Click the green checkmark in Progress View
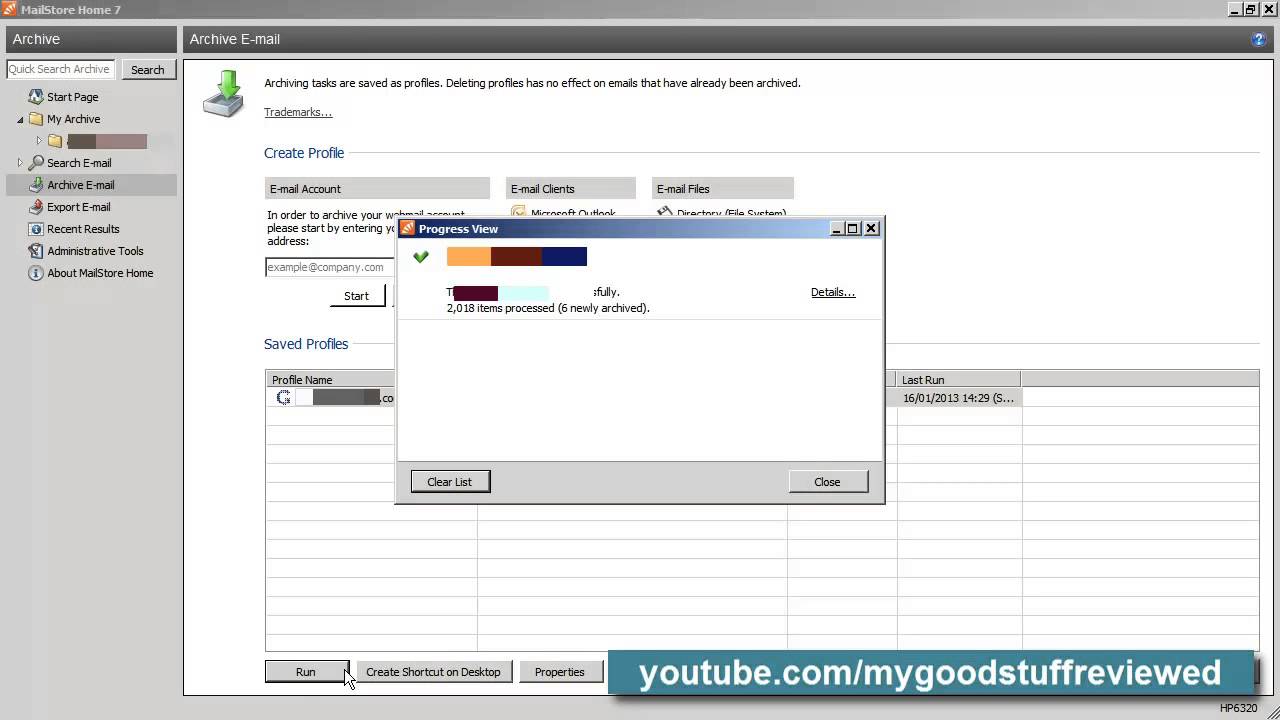The width and height of the screenshot is (1280, 720). 421,257
